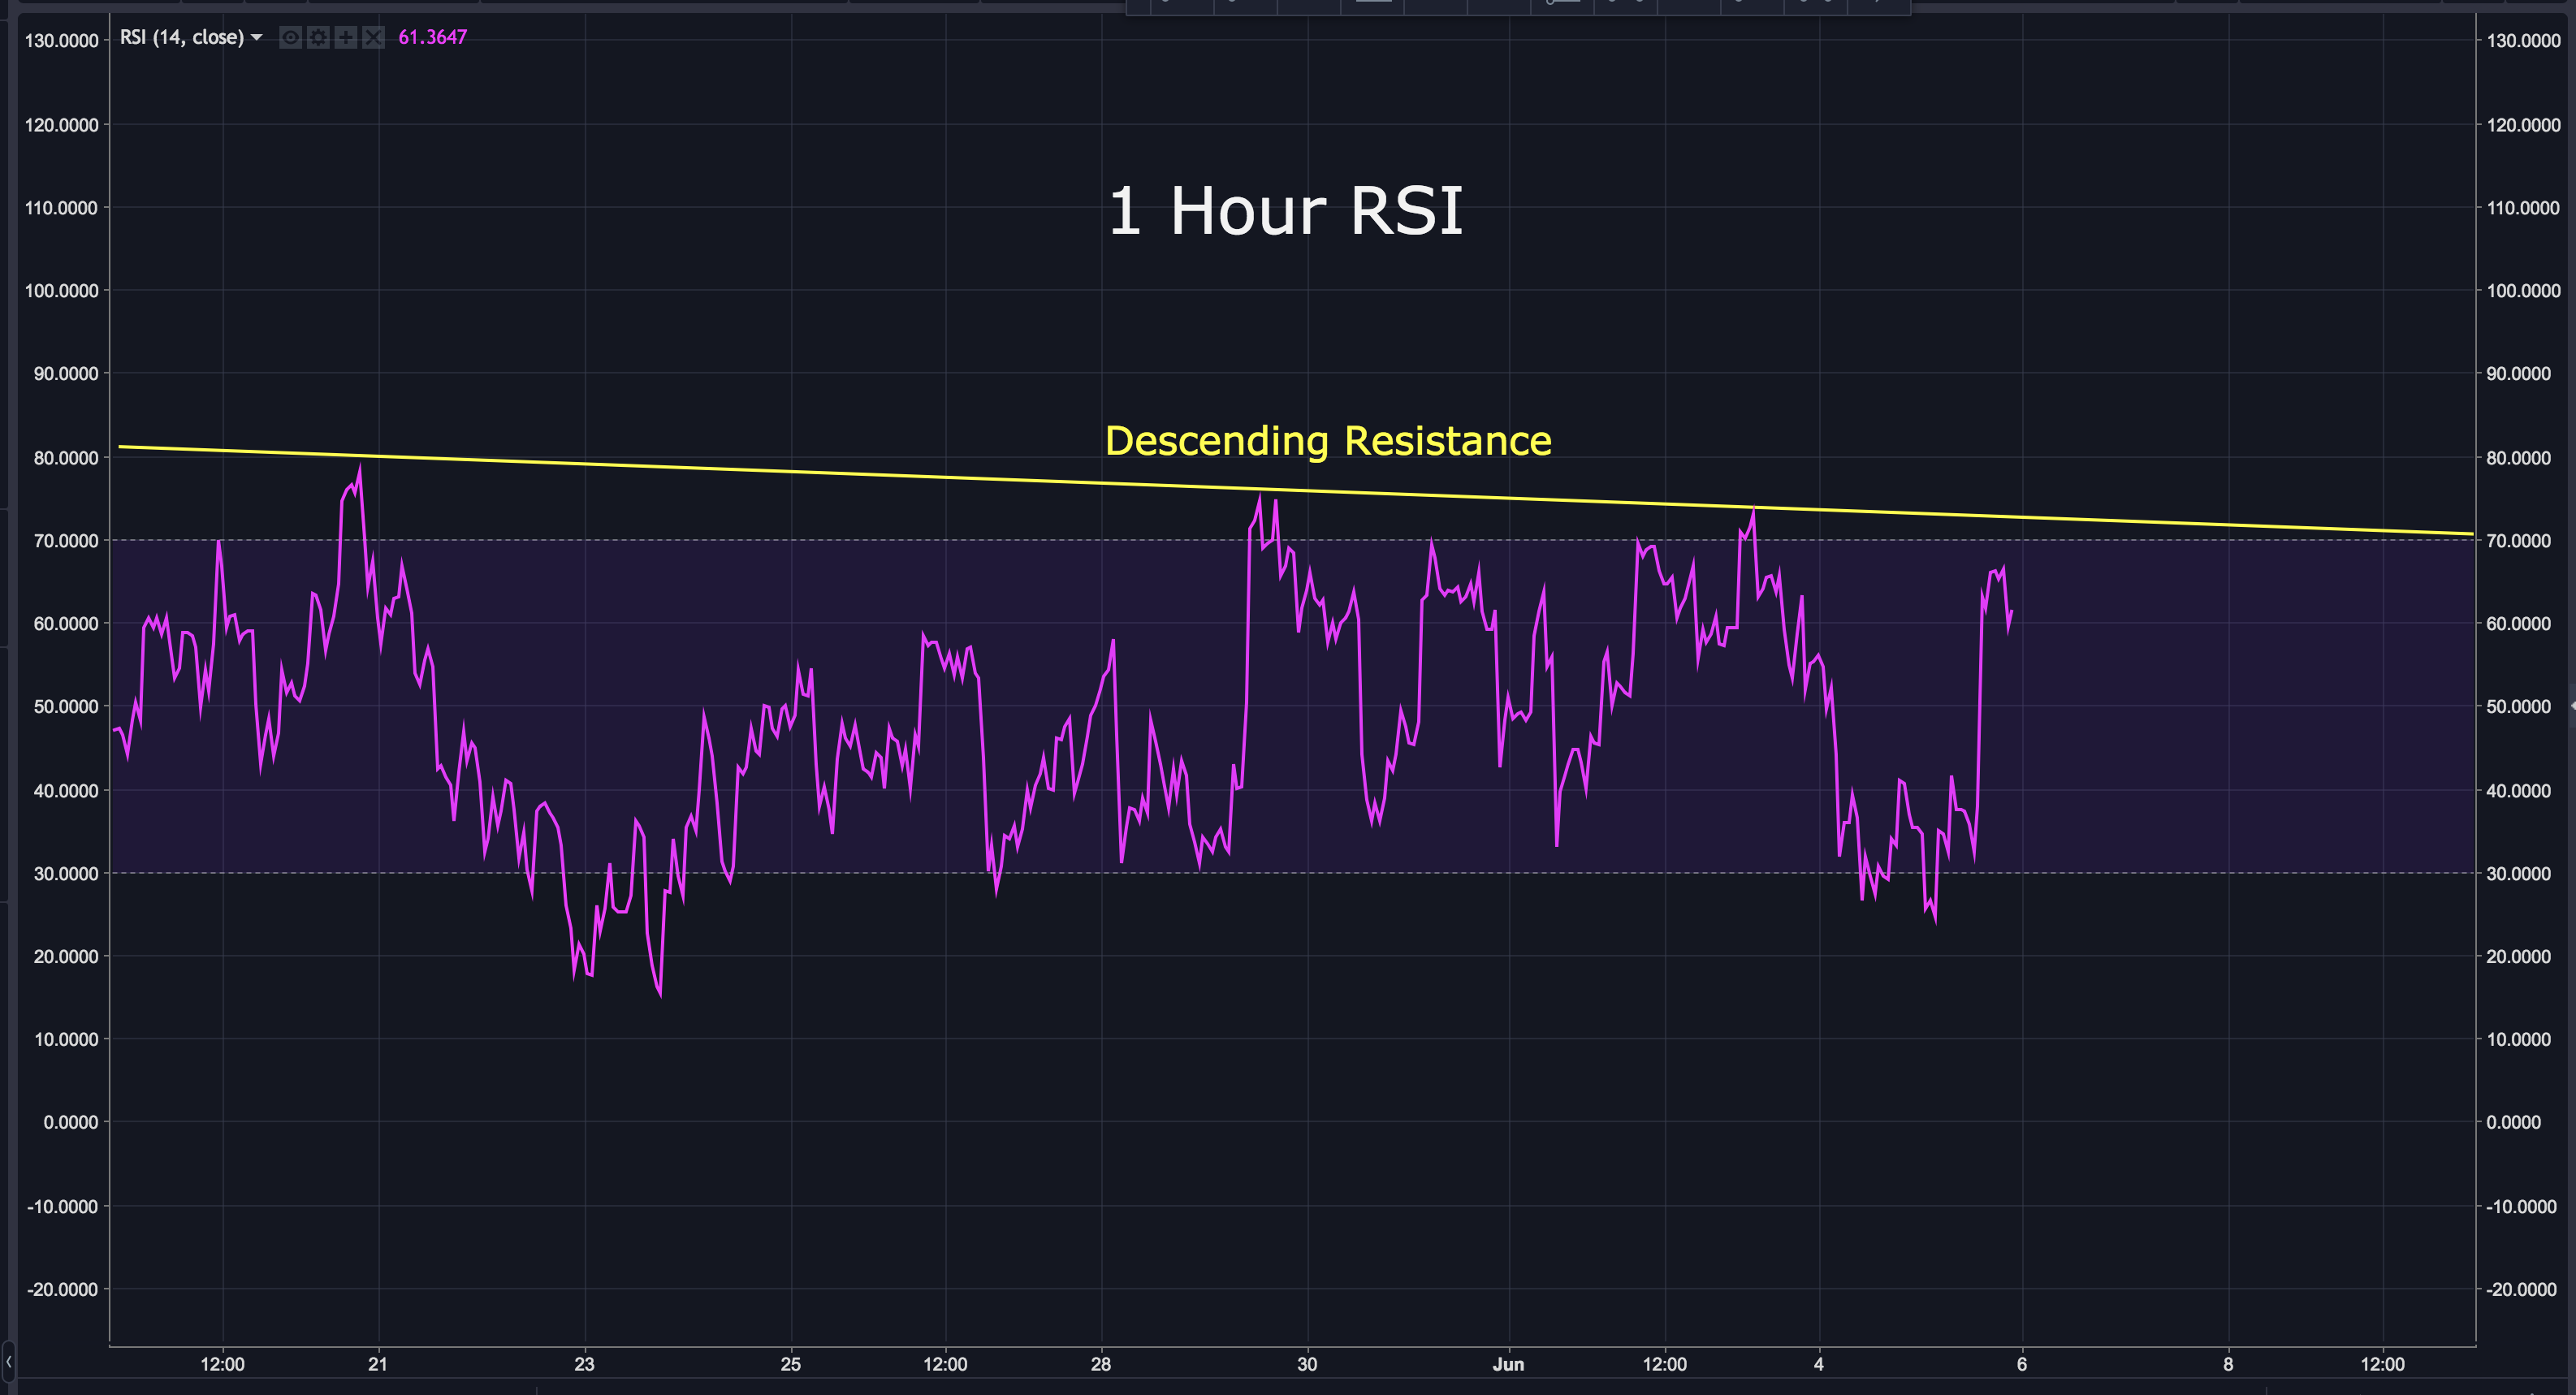Screen dimensions: 2576x1395
Task: Click the 'Jun' label on time axis
Action: pos(1508,1364)
